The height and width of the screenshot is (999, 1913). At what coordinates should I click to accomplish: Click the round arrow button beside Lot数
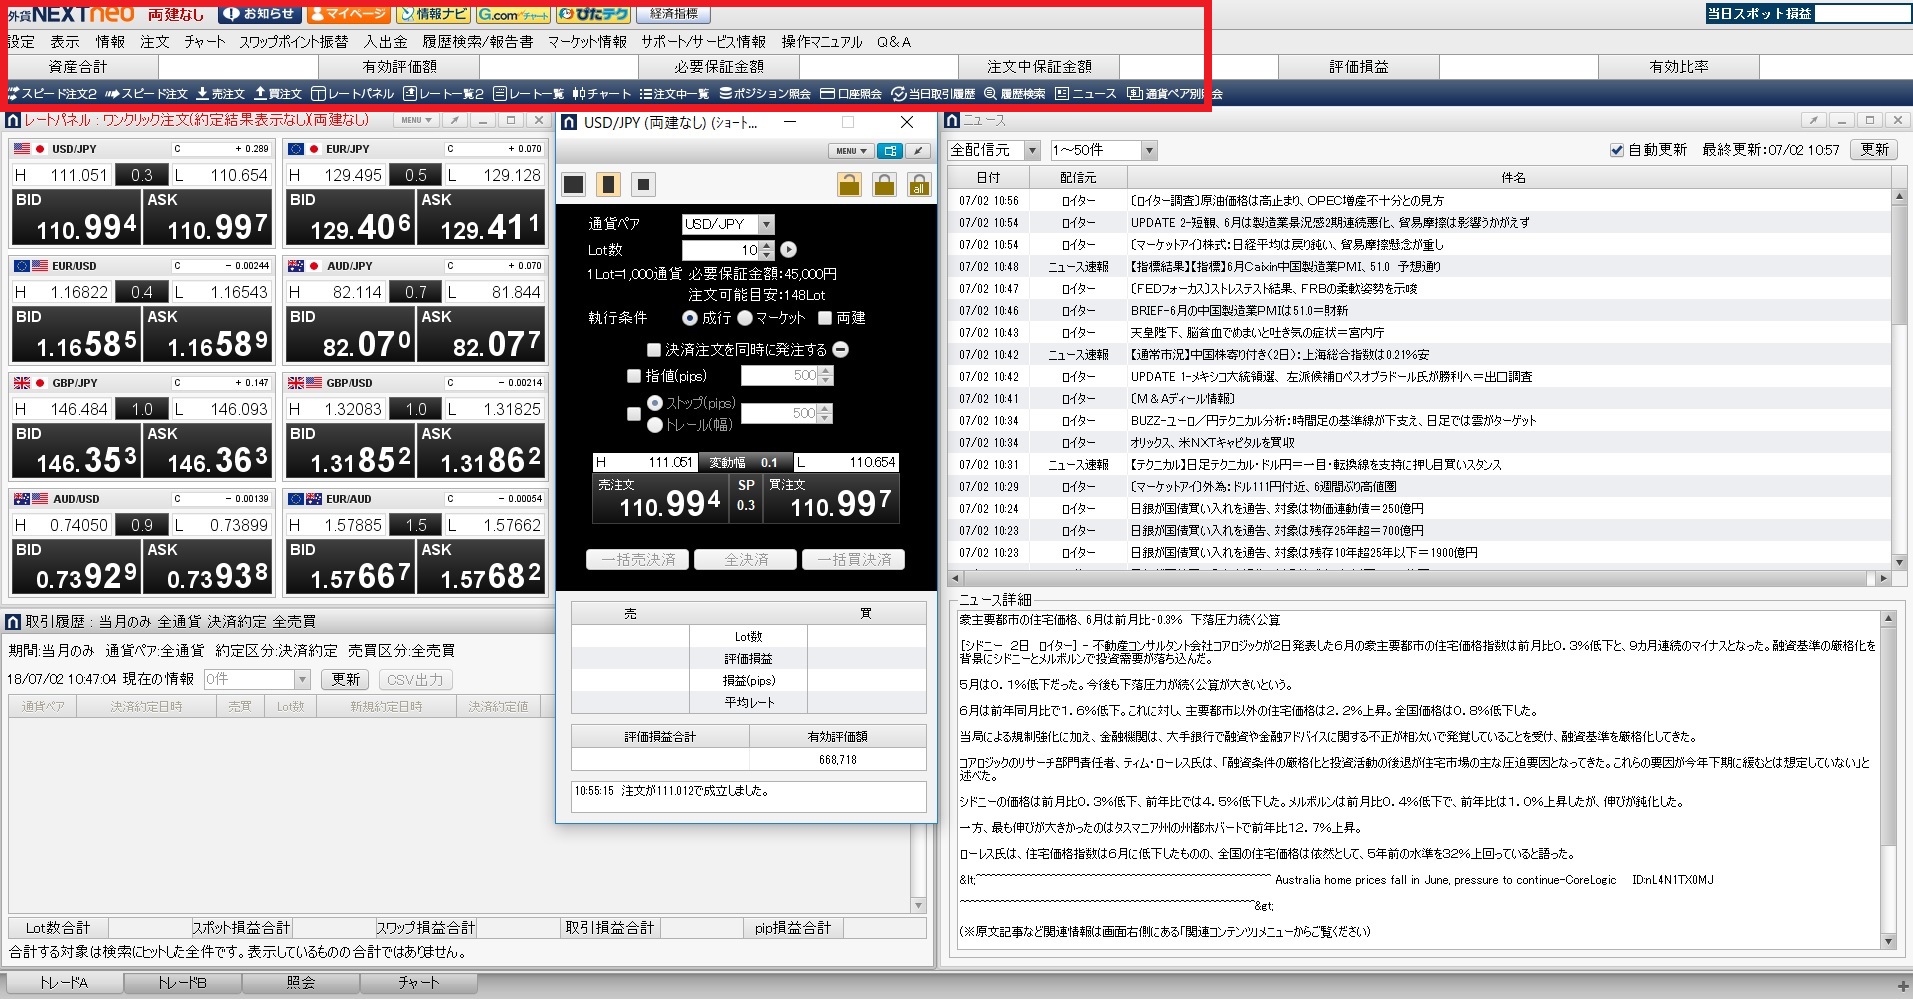tap(789, 250)
